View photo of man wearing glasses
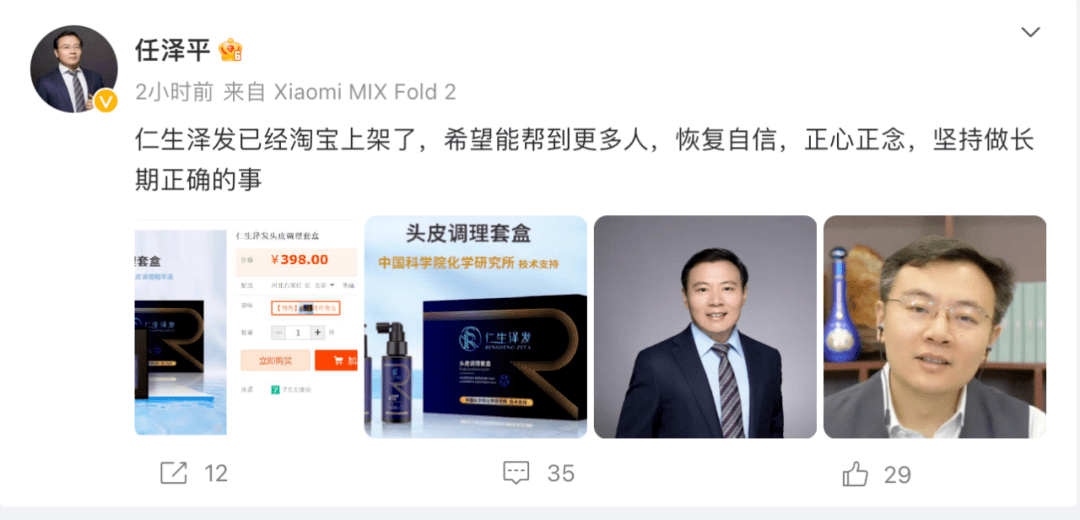1080x520 pixels. point(935,326)
